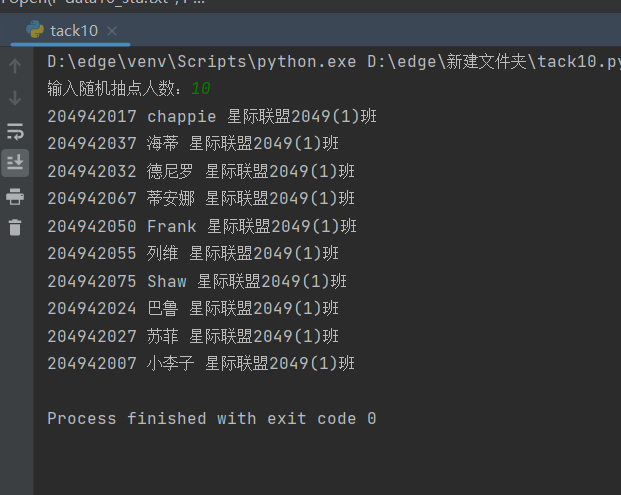Image resolution: width=621 pixels, height=495 pixels.
Task: Click the Down the Stack Trace arrow
Action: (15, 98)
